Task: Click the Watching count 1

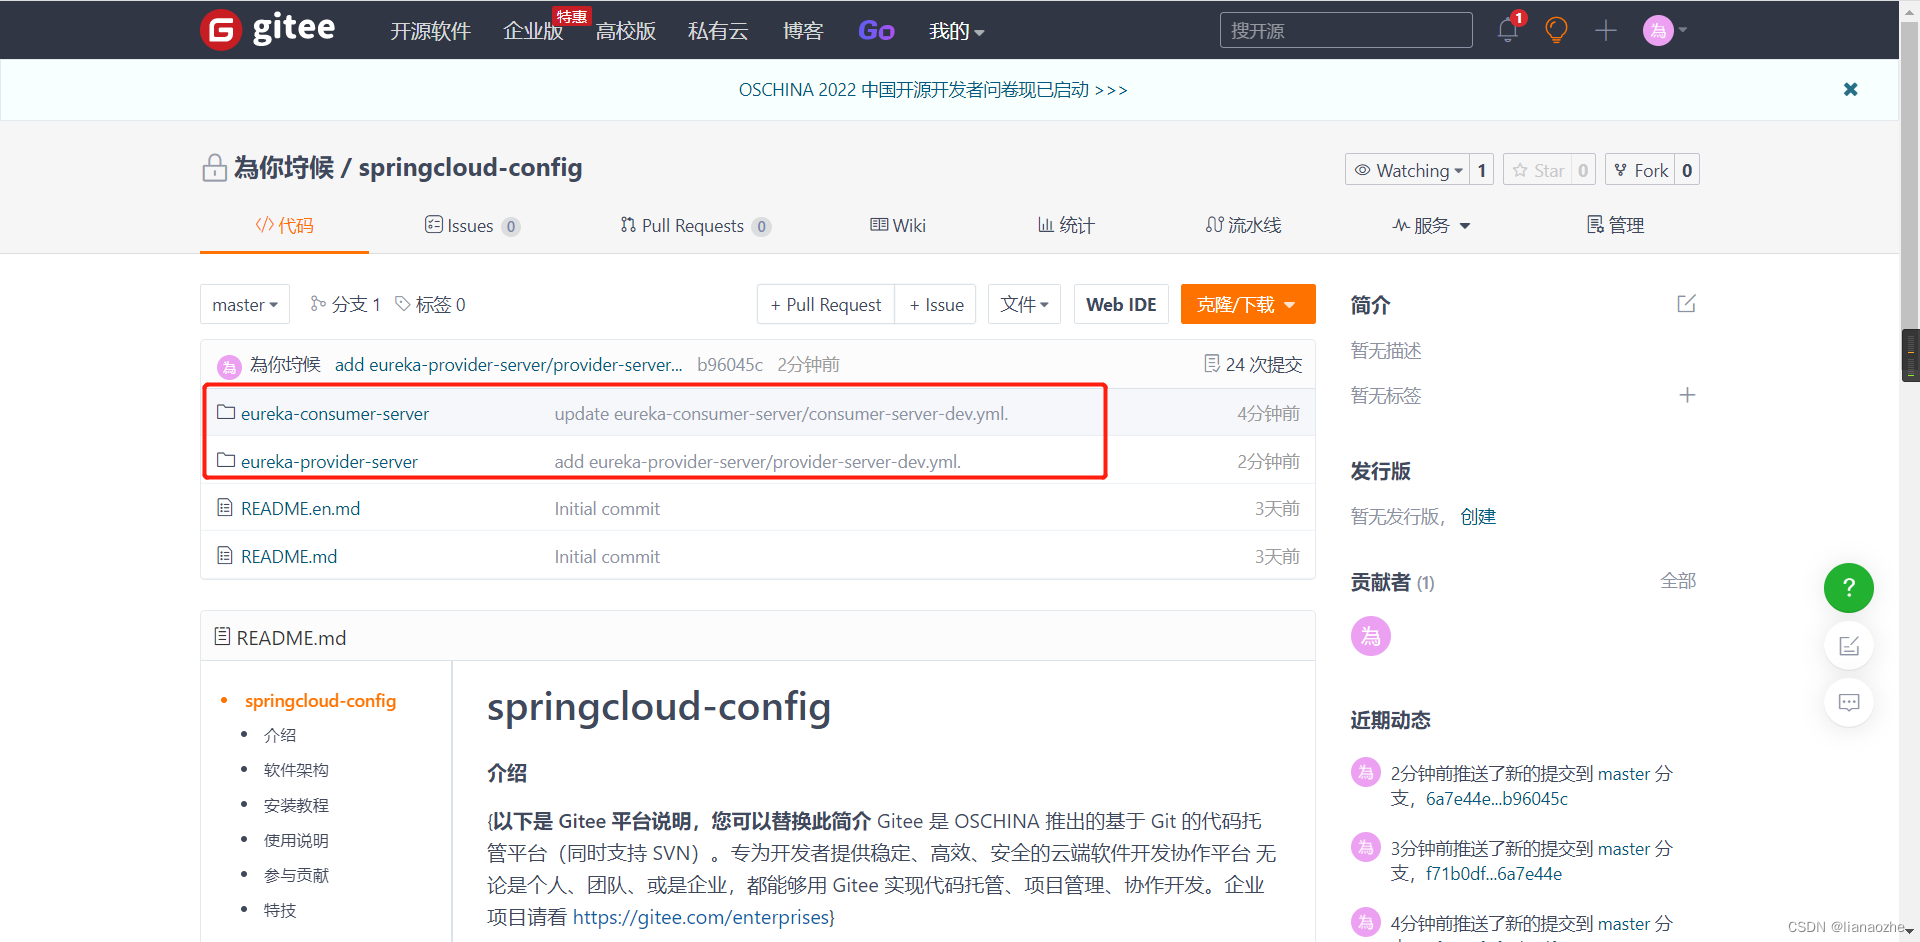Action: click(x=1482, y=170)
